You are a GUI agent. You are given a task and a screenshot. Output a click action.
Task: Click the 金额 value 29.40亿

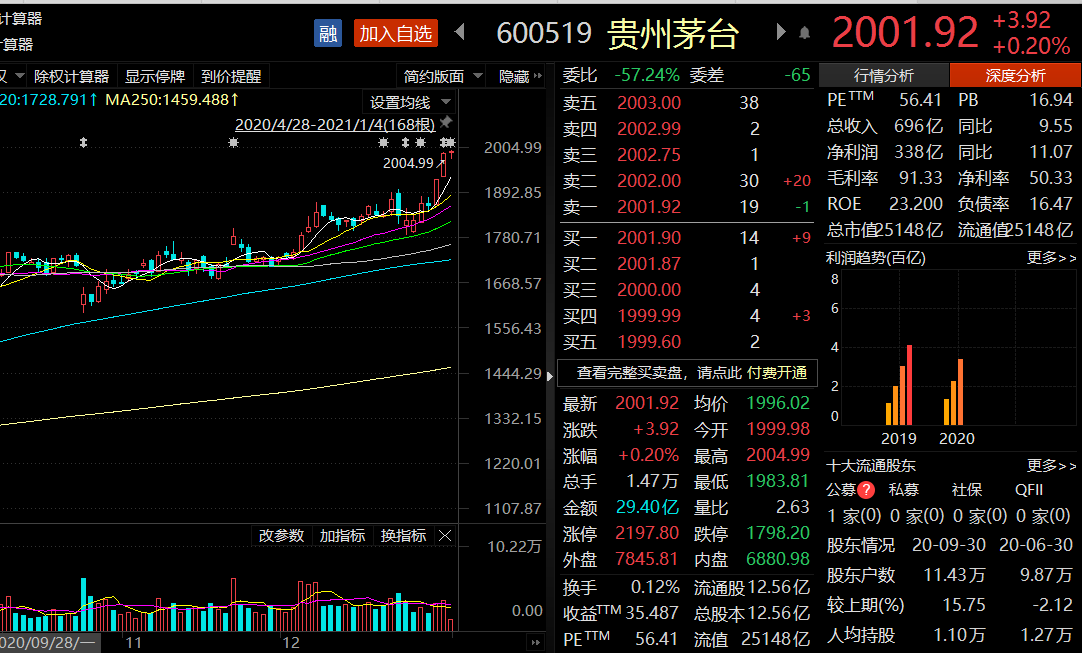click(x=647, y=507)
